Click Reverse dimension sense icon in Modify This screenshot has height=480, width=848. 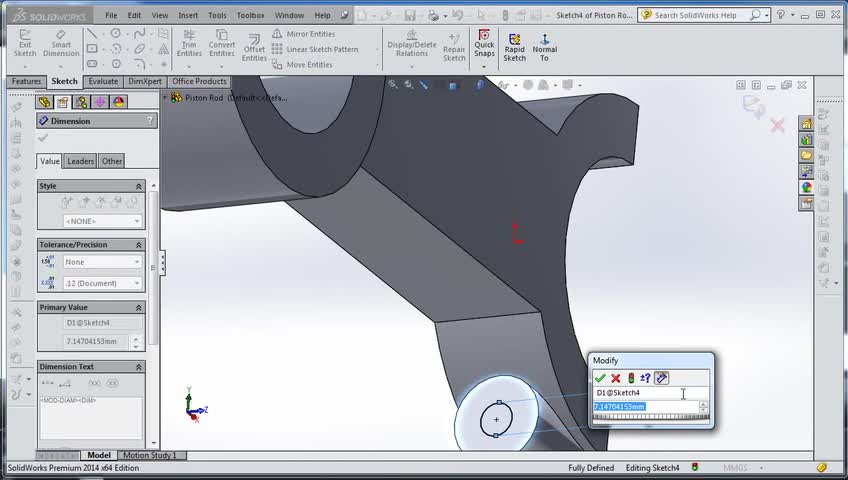coord(645,378)
